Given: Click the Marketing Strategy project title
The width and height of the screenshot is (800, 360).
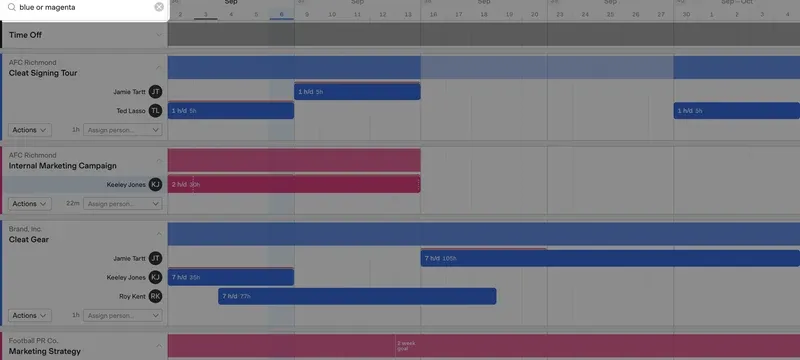Looking at the screenshot, I should tap(44, 351).
